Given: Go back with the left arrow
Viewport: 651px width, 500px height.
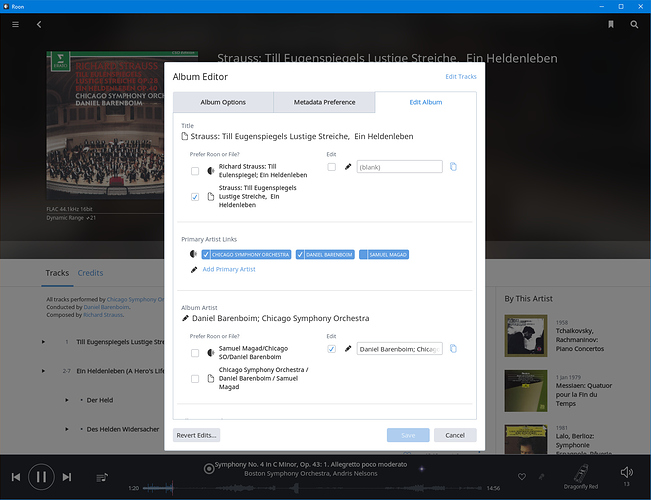Looking at the screenshot, I should point(39,25).
